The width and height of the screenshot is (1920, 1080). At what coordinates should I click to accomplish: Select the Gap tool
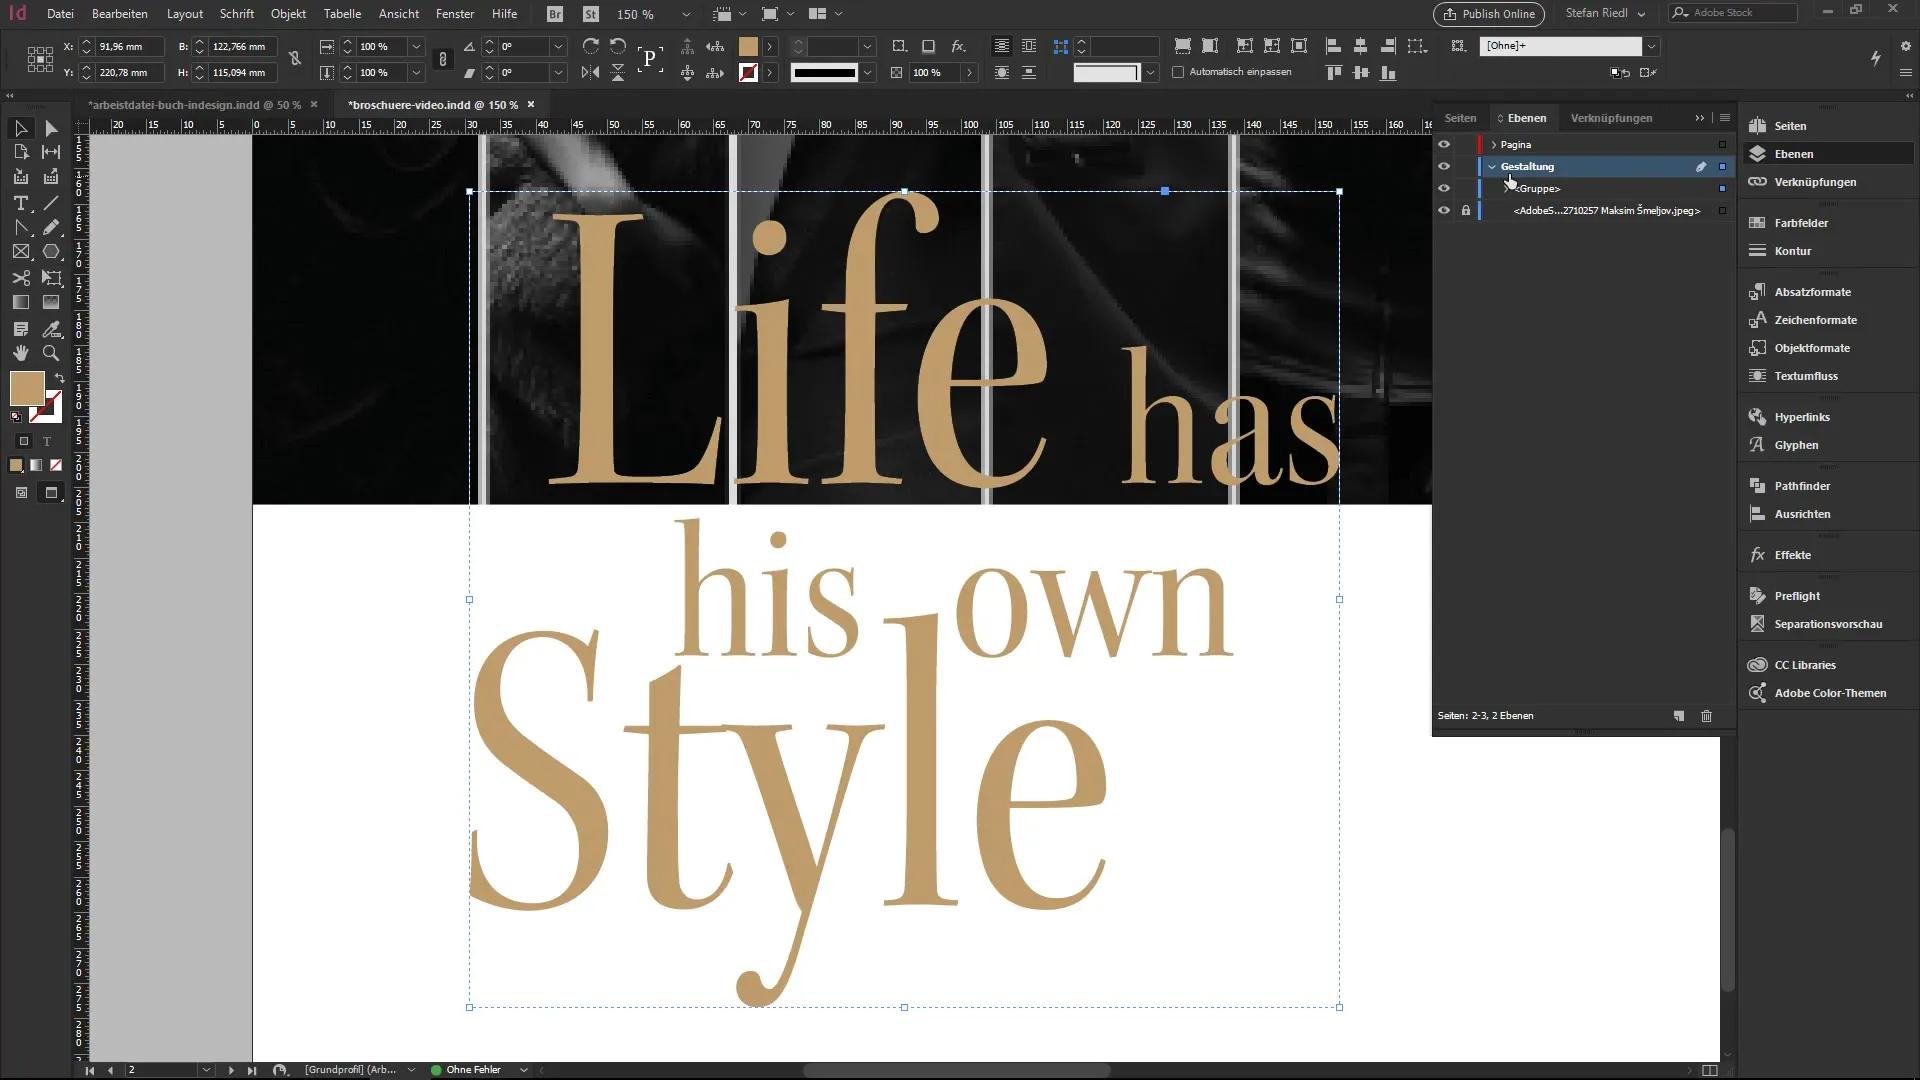[x=51, y=152]
